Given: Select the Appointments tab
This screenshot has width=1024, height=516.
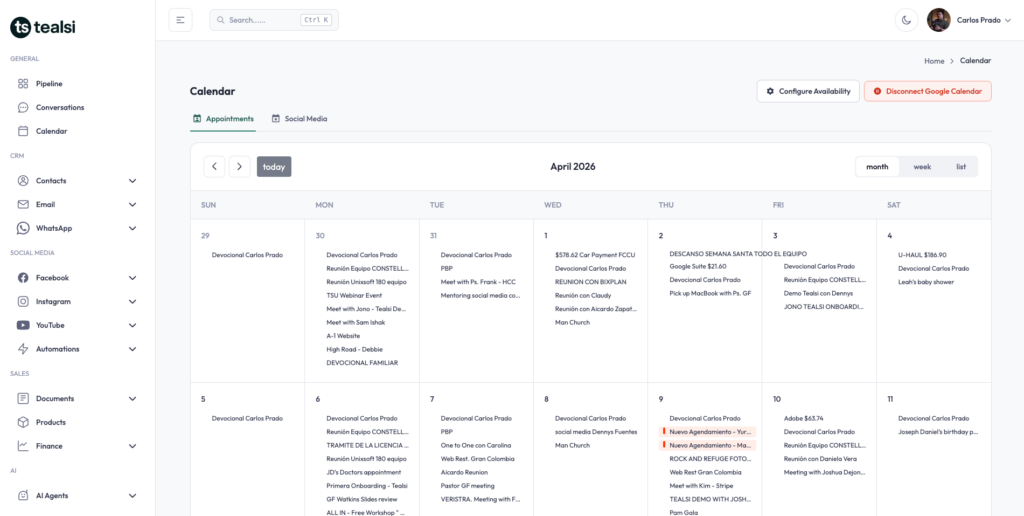Looking at the screenshot, I should (x=223, y=119).
